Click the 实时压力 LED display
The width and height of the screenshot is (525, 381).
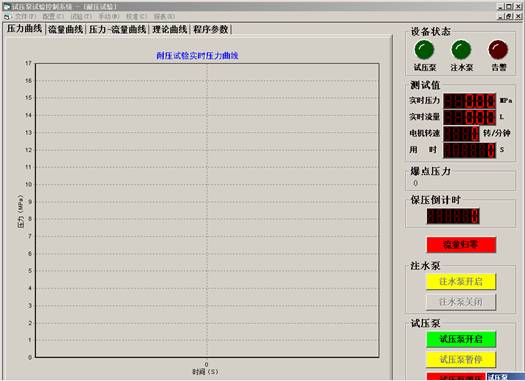click(x=469, y=101)
